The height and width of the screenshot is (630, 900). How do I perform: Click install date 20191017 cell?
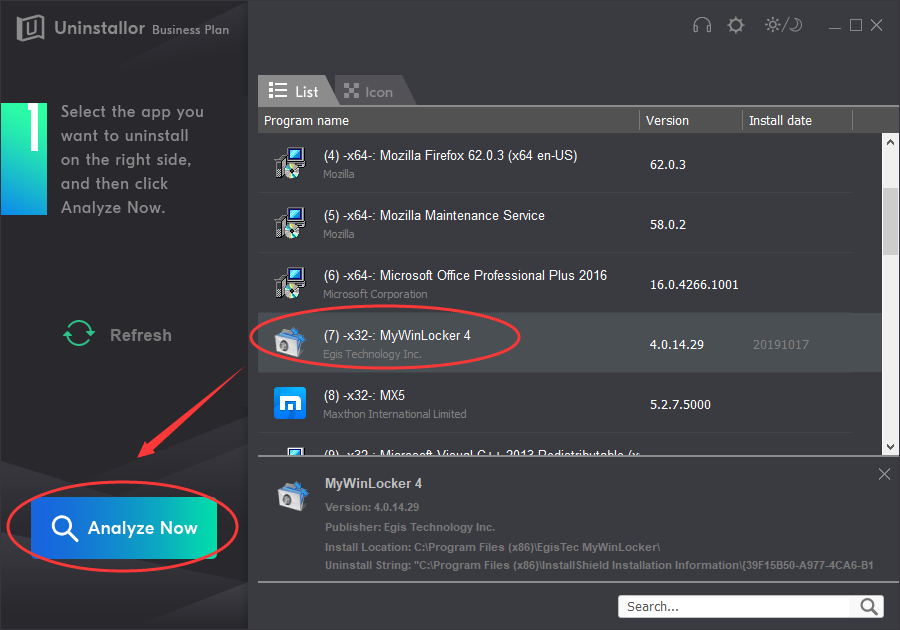tap(781, 345)
